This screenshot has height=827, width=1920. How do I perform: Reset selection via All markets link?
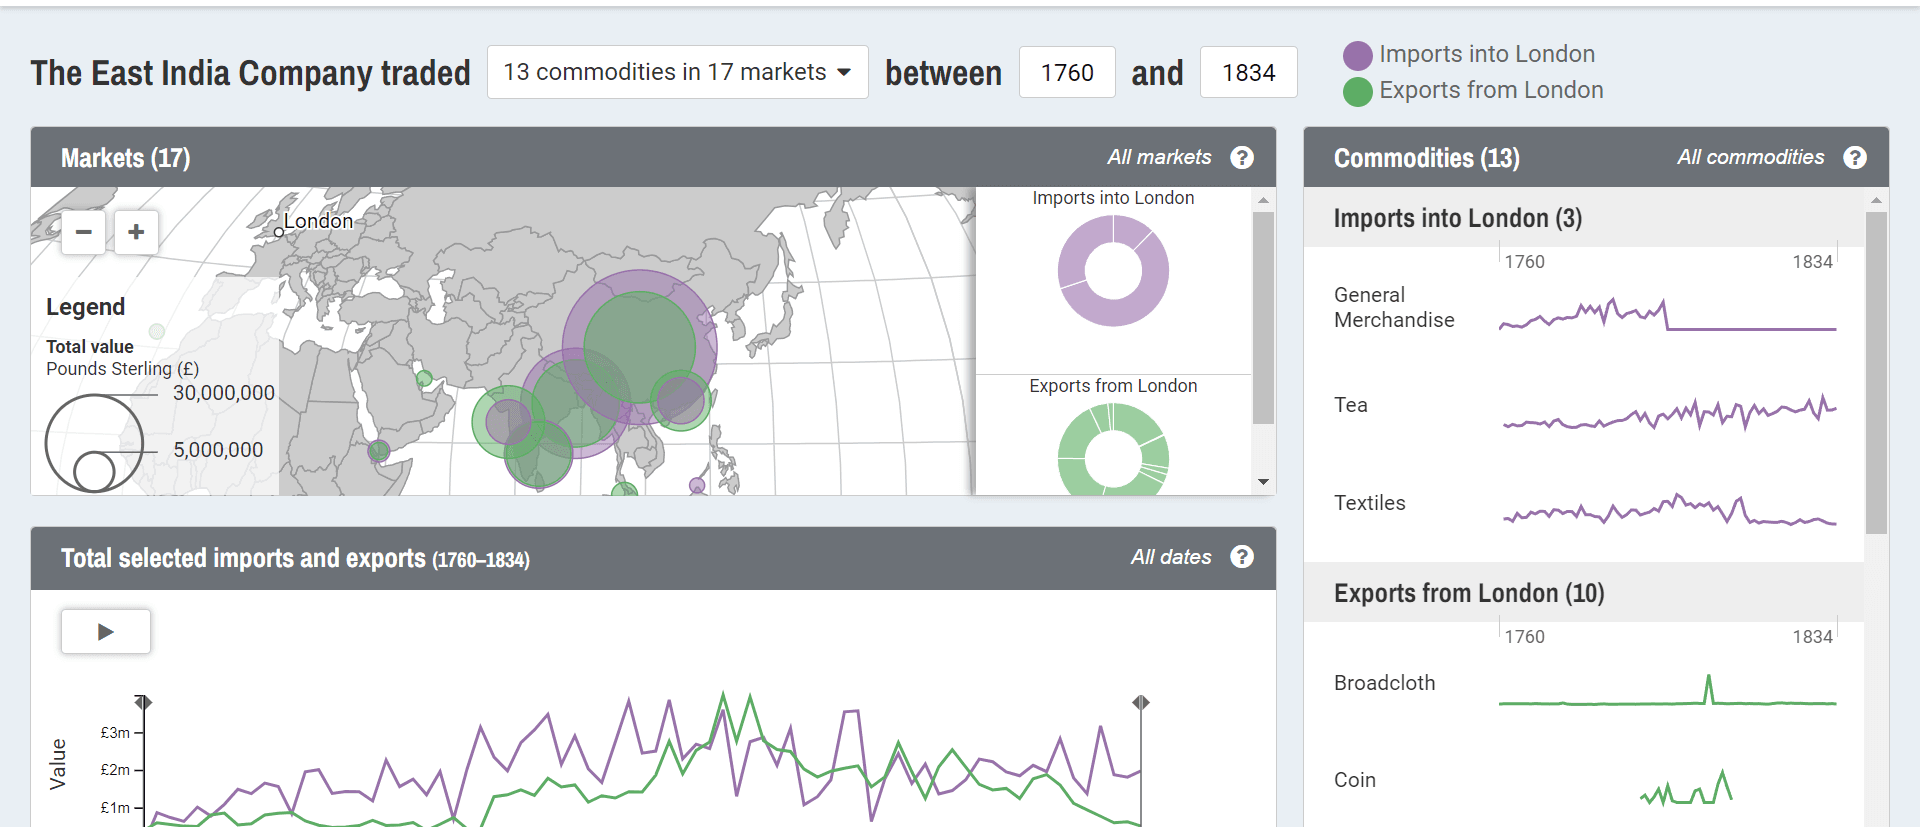click(1159, 157)
